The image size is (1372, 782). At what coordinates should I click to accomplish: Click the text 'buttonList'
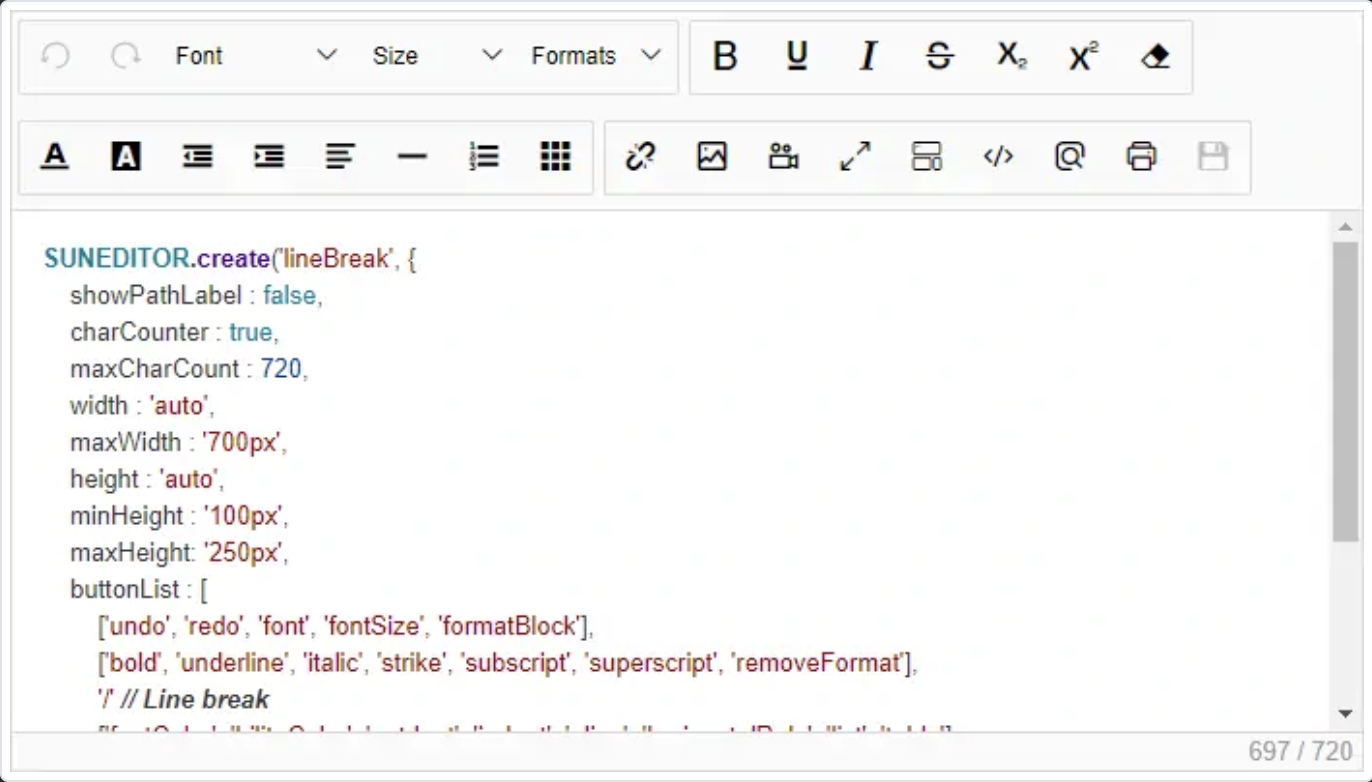[x=125, y=589]
